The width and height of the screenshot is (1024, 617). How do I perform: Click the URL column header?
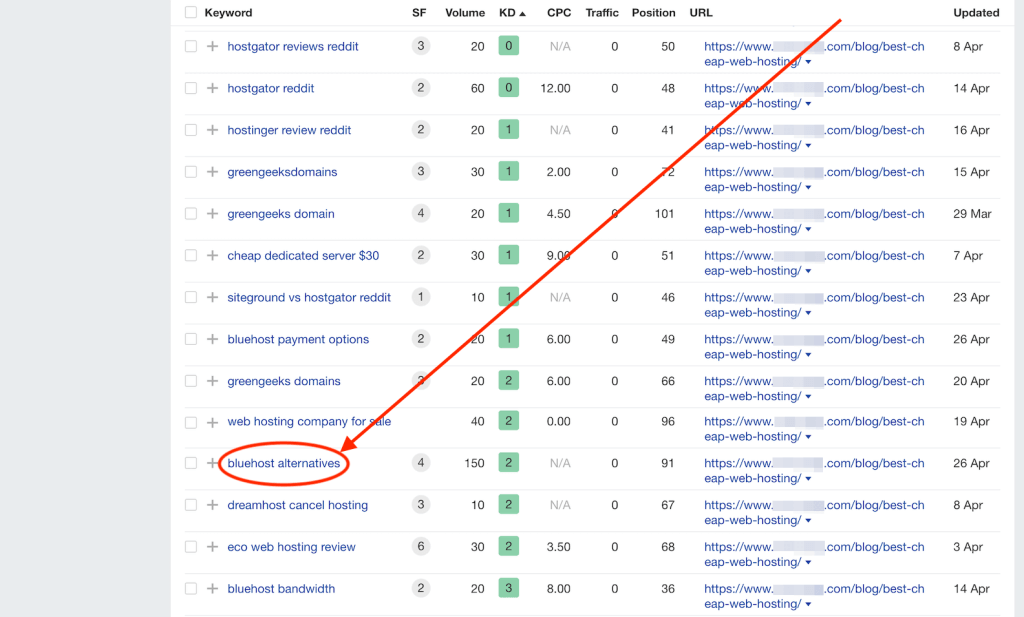pos(701,12)
